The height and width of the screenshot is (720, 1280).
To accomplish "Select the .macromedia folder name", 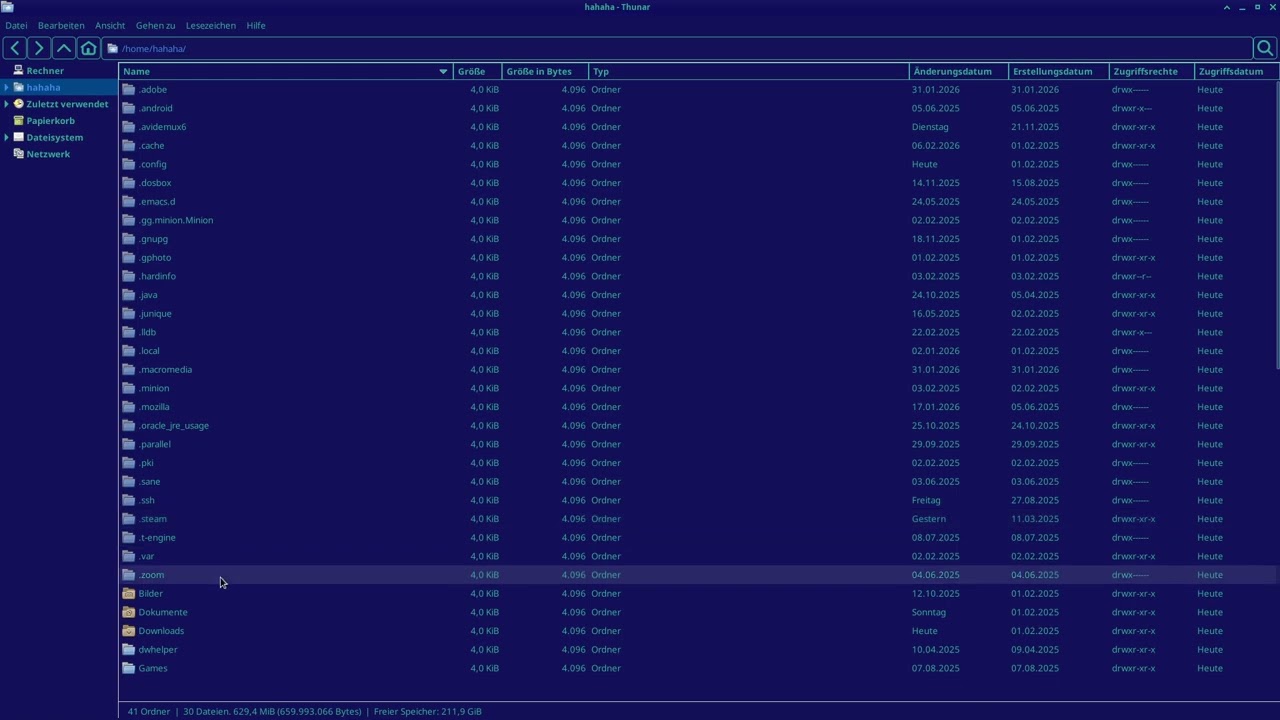I will [x=165, y=369].
